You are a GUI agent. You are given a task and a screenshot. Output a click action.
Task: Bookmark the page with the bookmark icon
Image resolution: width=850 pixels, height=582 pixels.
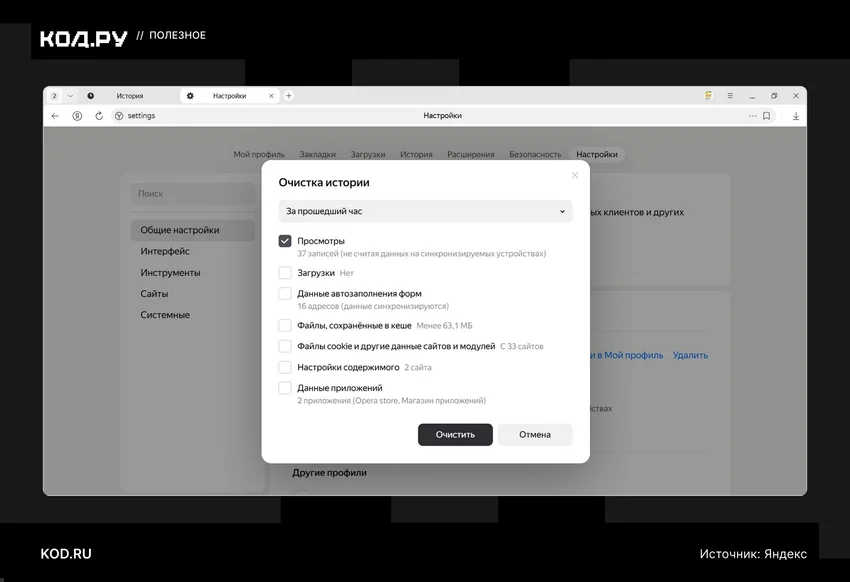(767, 116)
